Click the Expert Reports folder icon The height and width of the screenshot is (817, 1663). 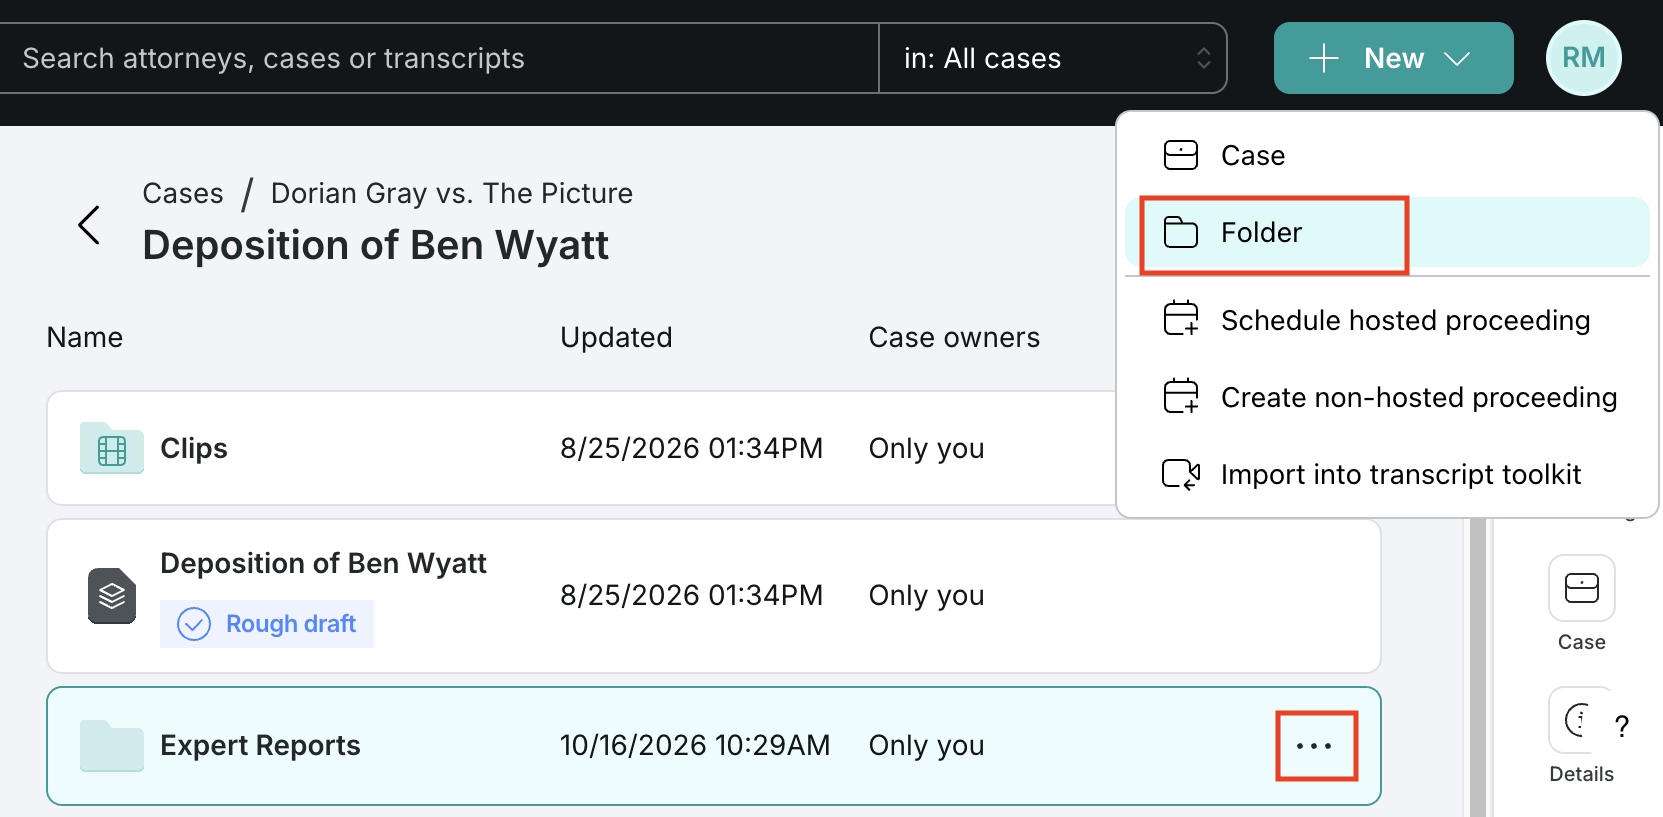(112, 746)
